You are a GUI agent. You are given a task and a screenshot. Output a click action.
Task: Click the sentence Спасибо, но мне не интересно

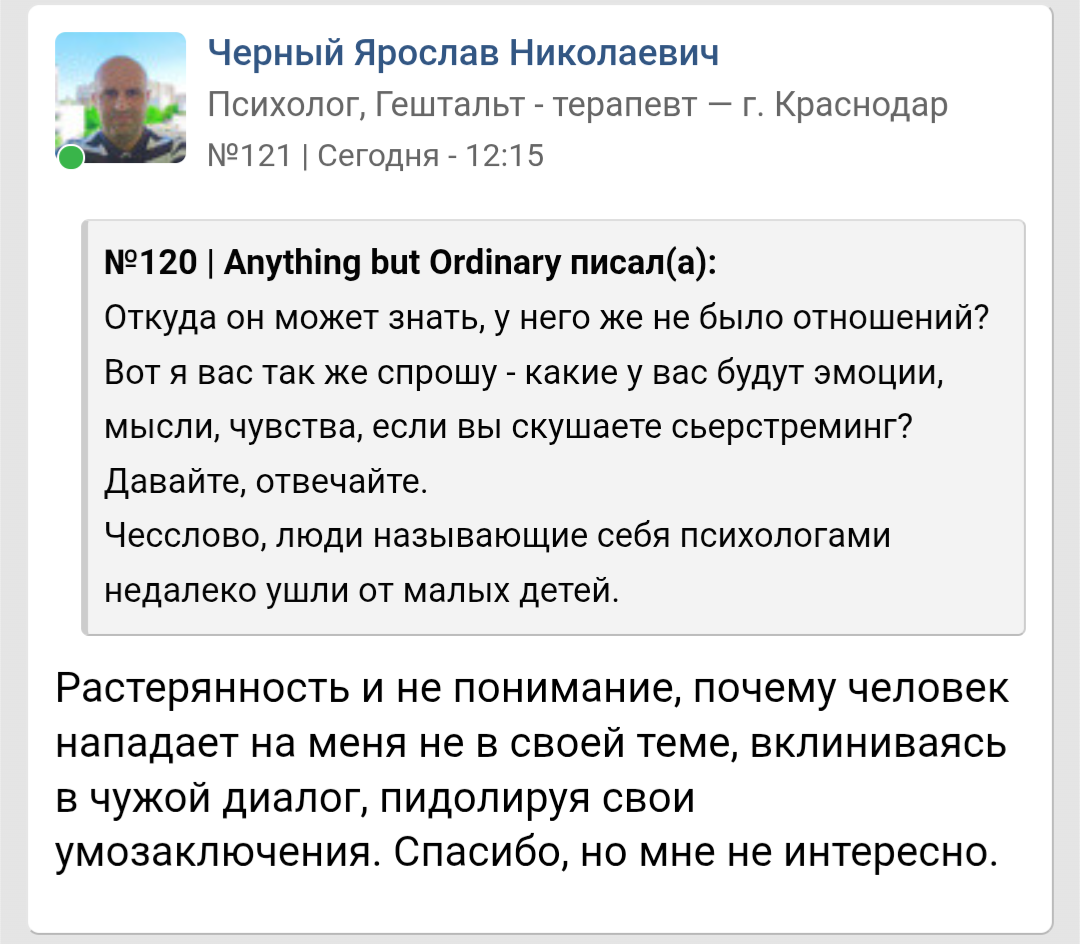pyautogui.click(x=696, y=852)
